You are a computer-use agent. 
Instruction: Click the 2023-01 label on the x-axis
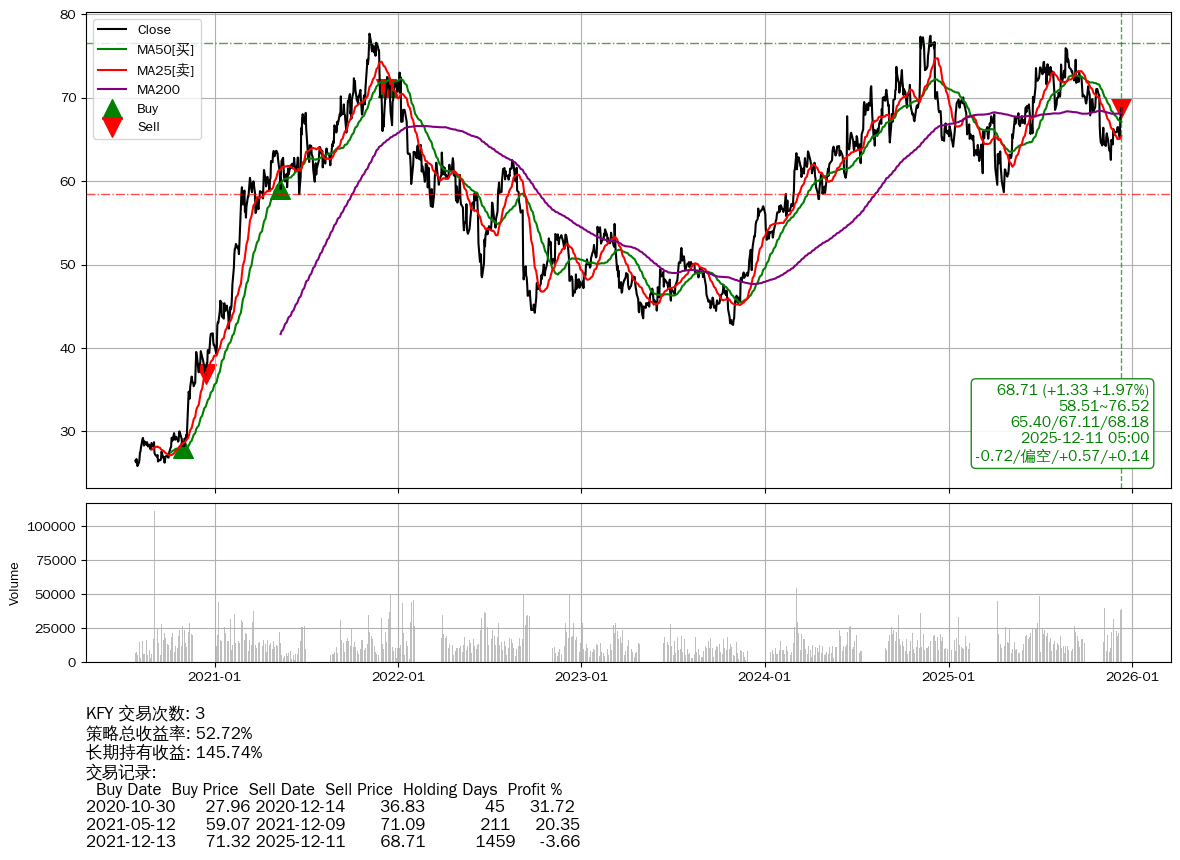pyautogui.click(x=581, y=677)
